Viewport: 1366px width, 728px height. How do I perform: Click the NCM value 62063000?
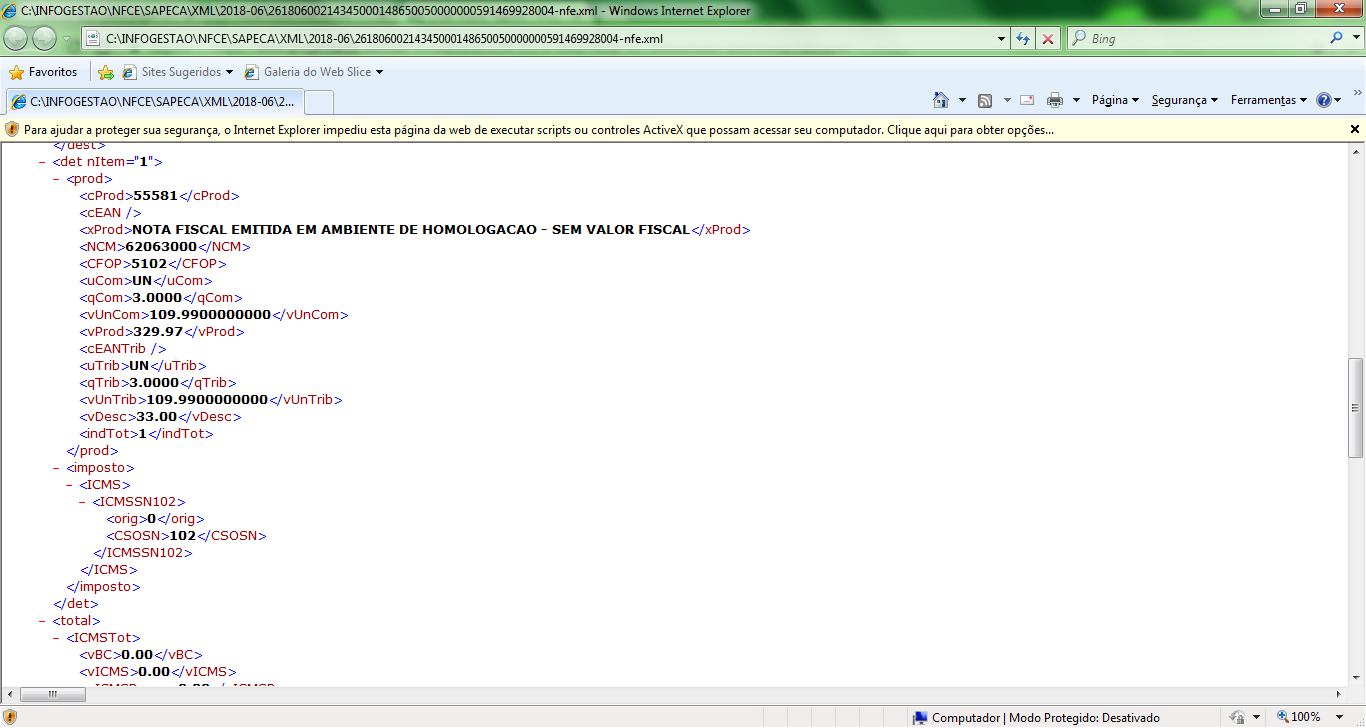pos(161,246)
